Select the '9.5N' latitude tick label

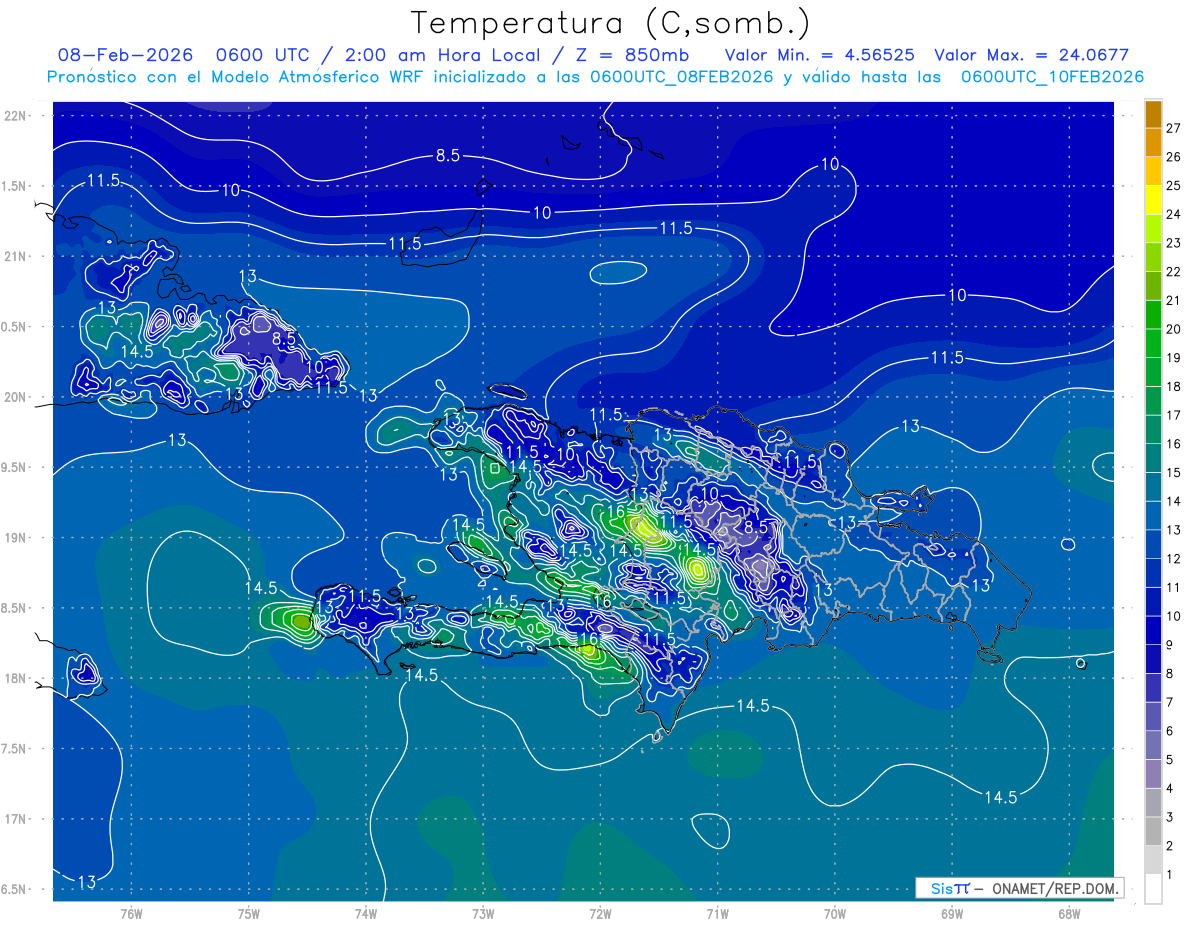15,467
